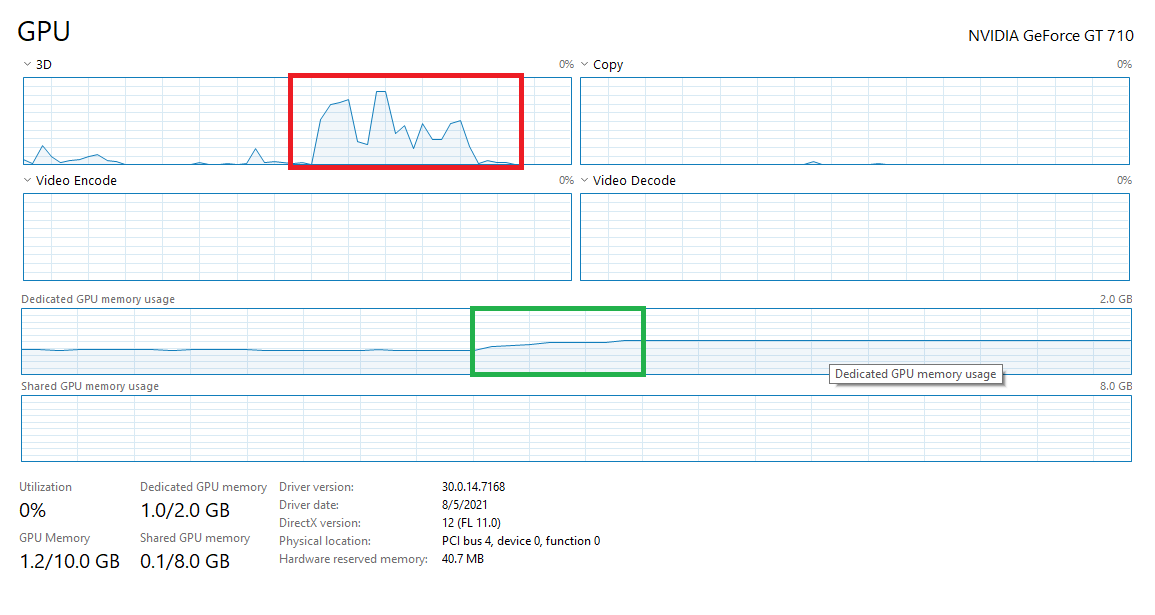Click the PCI bus 4 physical location text
1155x615 pixels.
[x=520, y=541]
